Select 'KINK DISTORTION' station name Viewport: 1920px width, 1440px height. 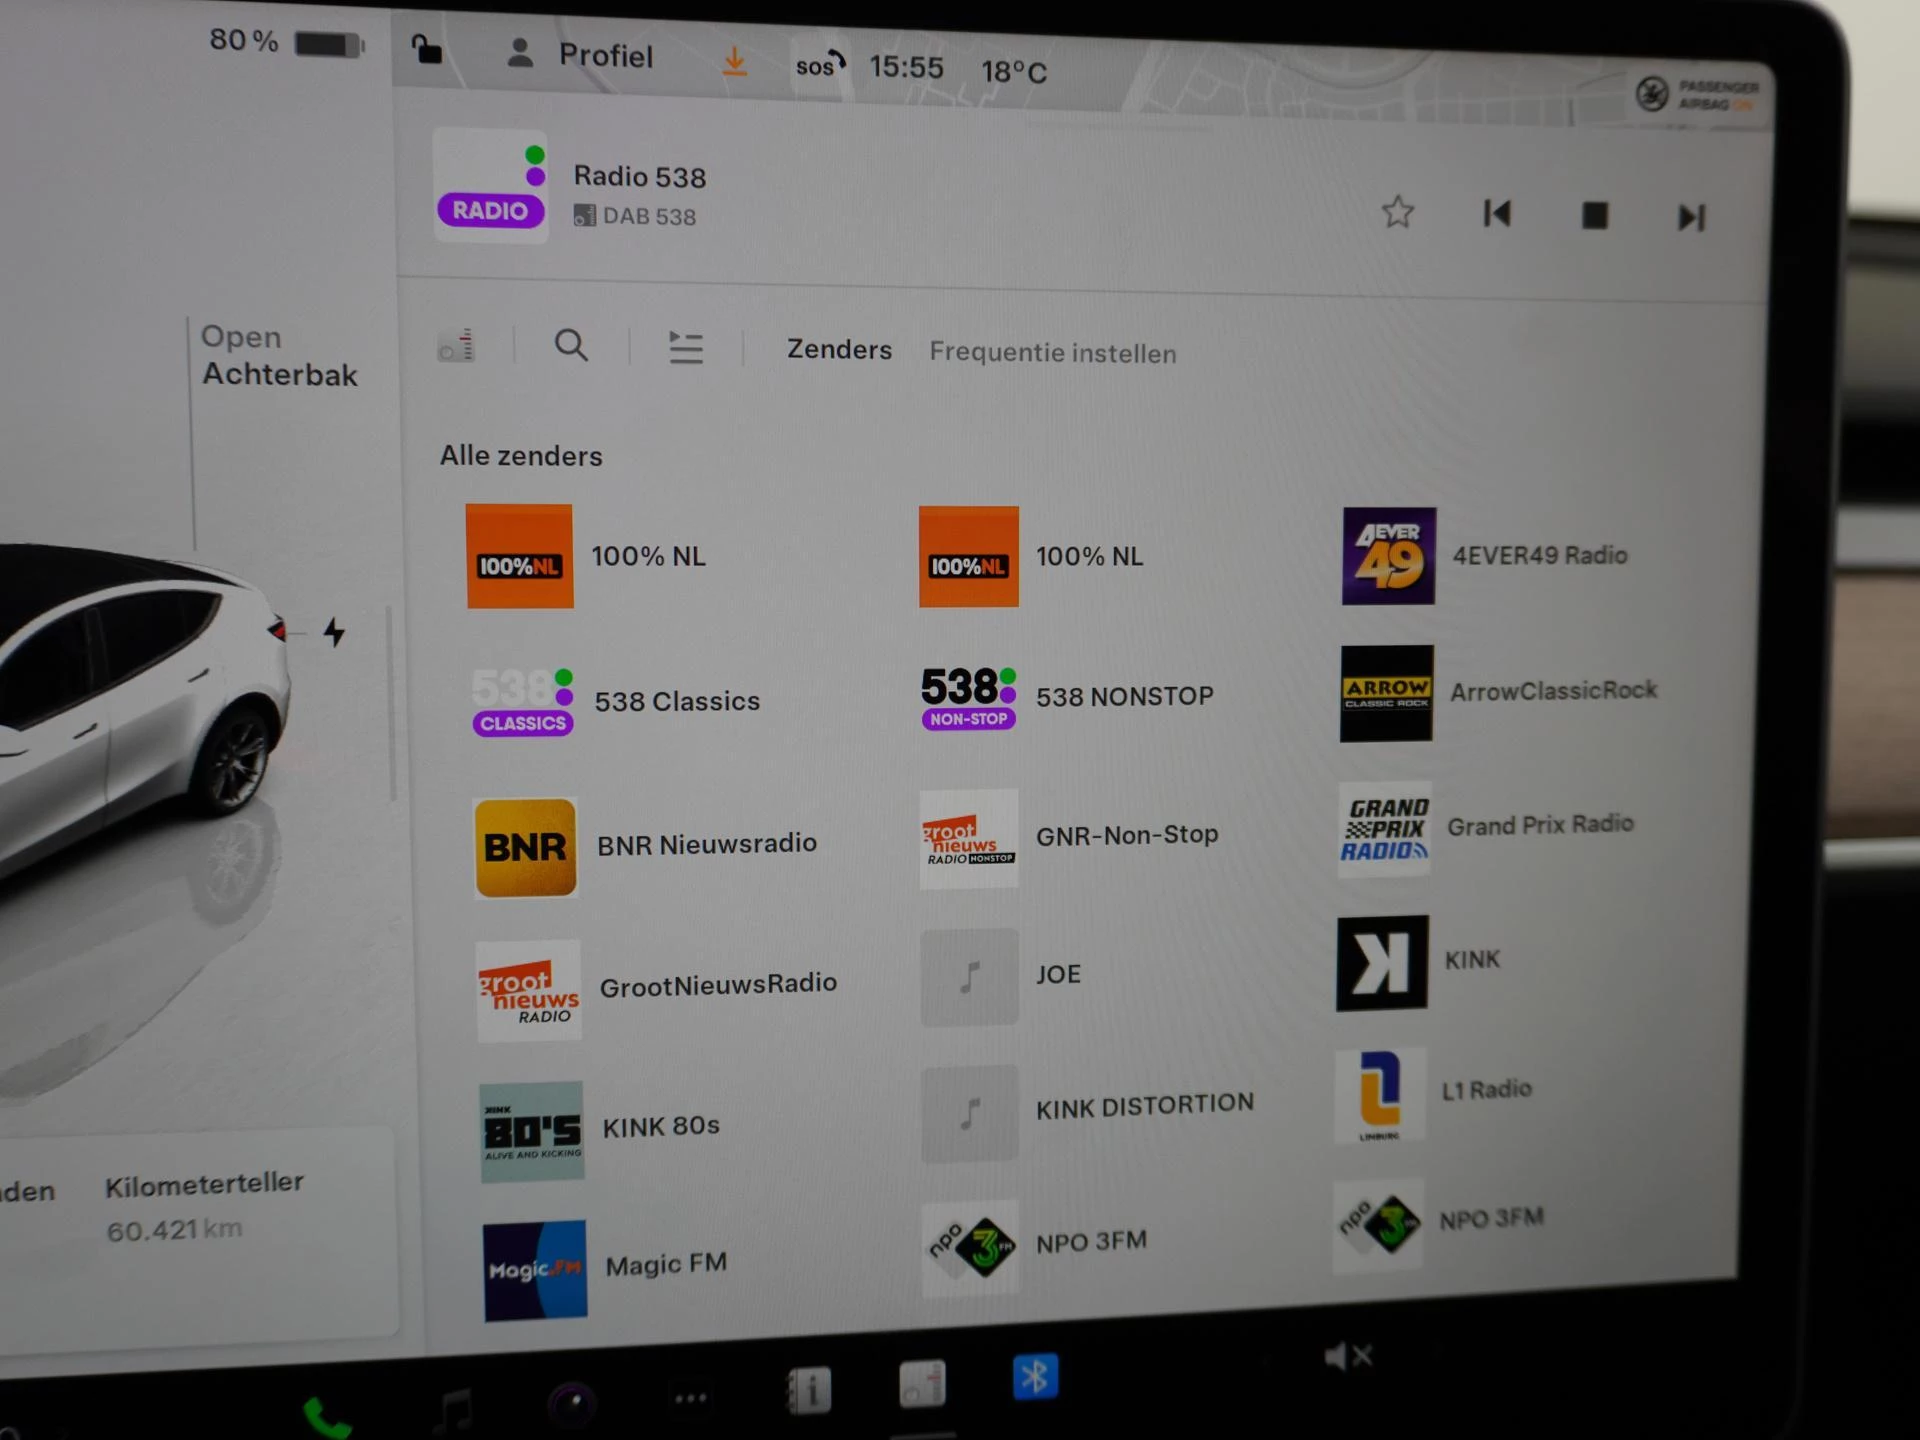(x=1145, y=1106)
